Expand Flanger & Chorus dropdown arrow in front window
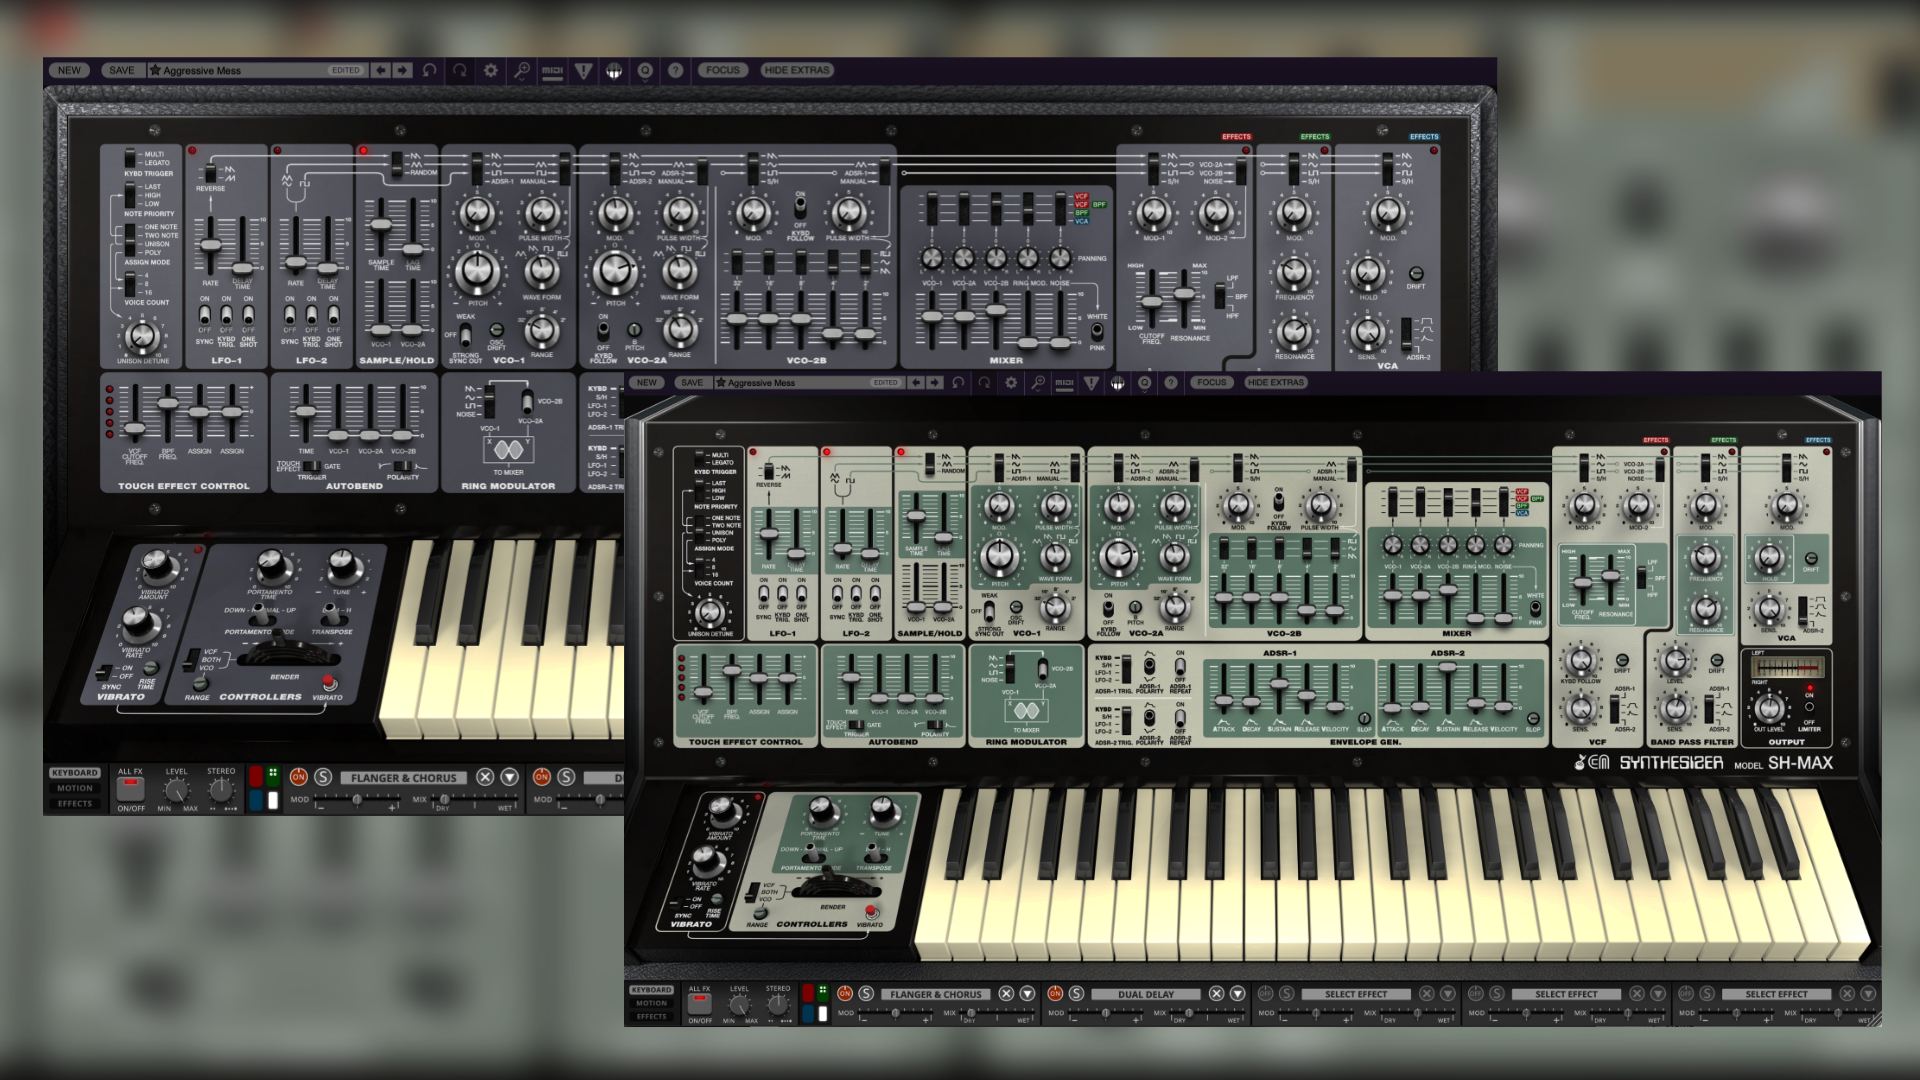 [x=1027, y=994]
